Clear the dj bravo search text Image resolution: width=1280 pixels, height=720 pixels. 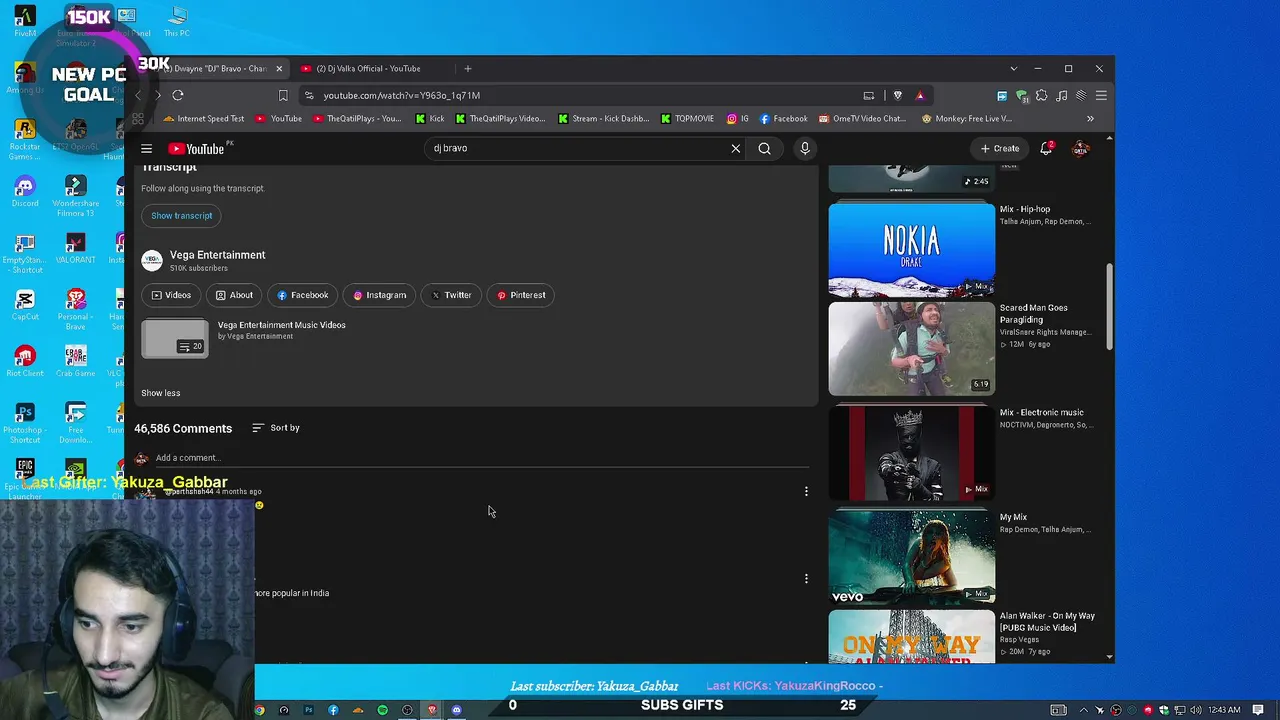(x=736, y=149)
